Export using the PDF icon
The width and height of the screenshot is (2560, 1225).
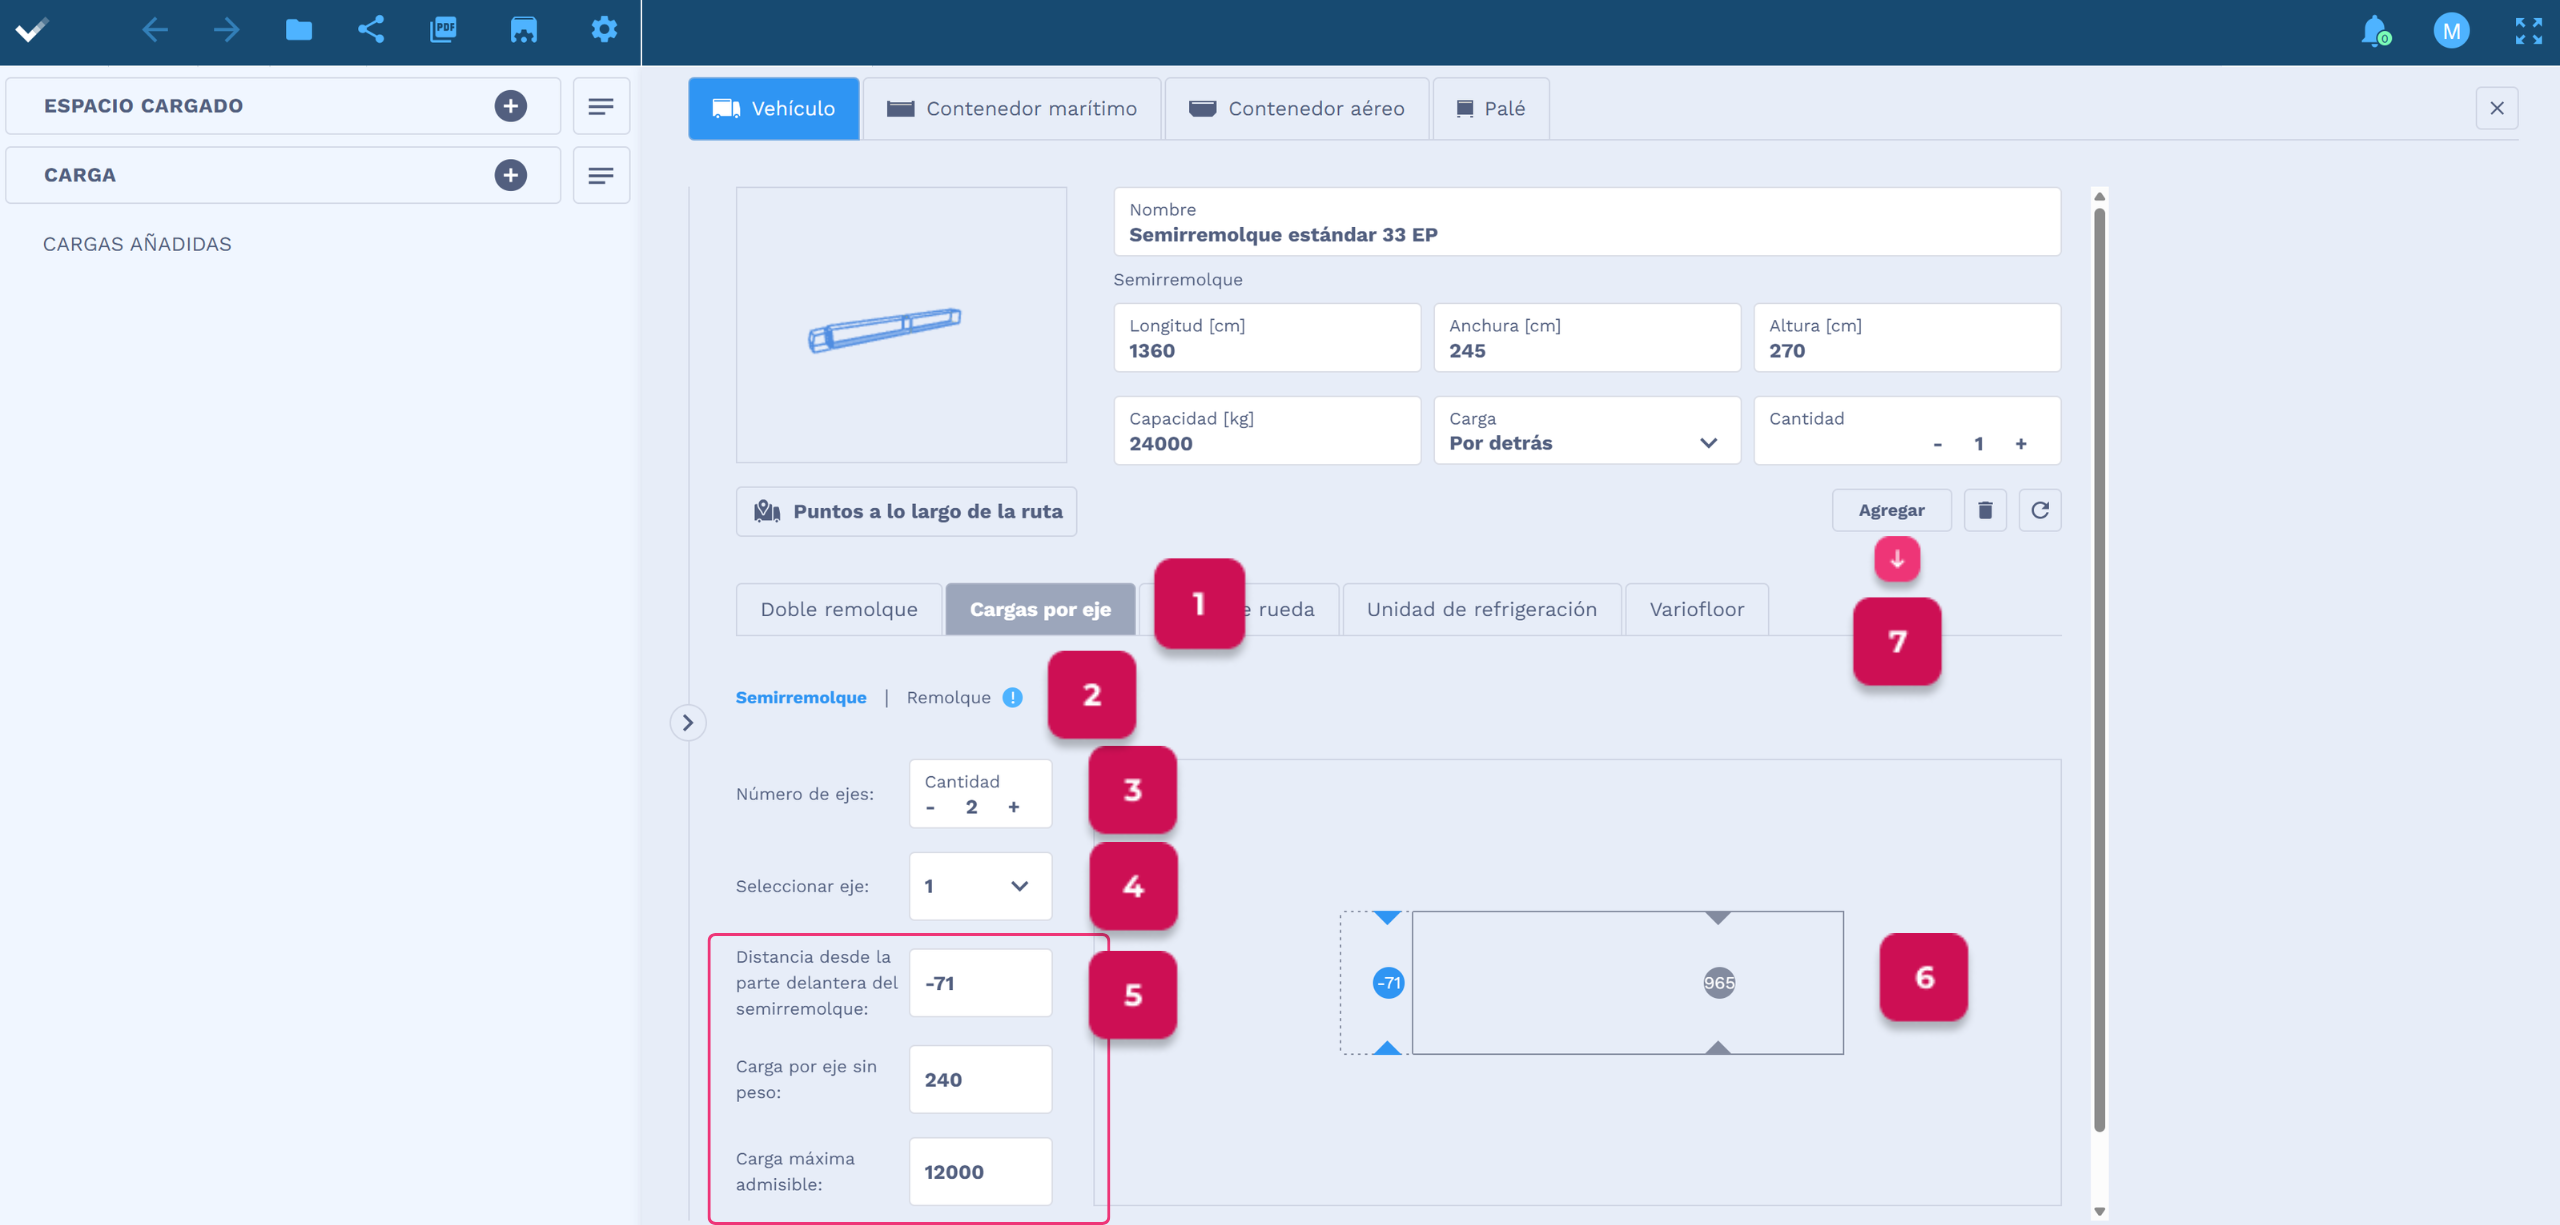[443, 30]
